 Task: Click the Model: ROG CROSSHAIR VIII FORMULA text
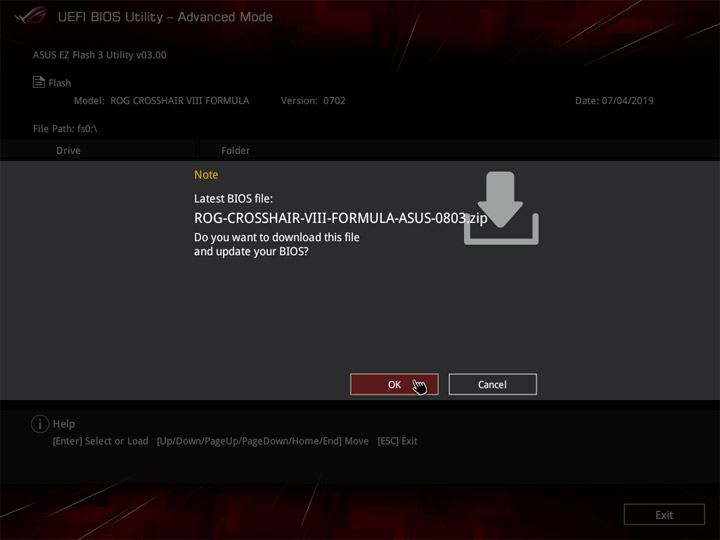point(162,101)
